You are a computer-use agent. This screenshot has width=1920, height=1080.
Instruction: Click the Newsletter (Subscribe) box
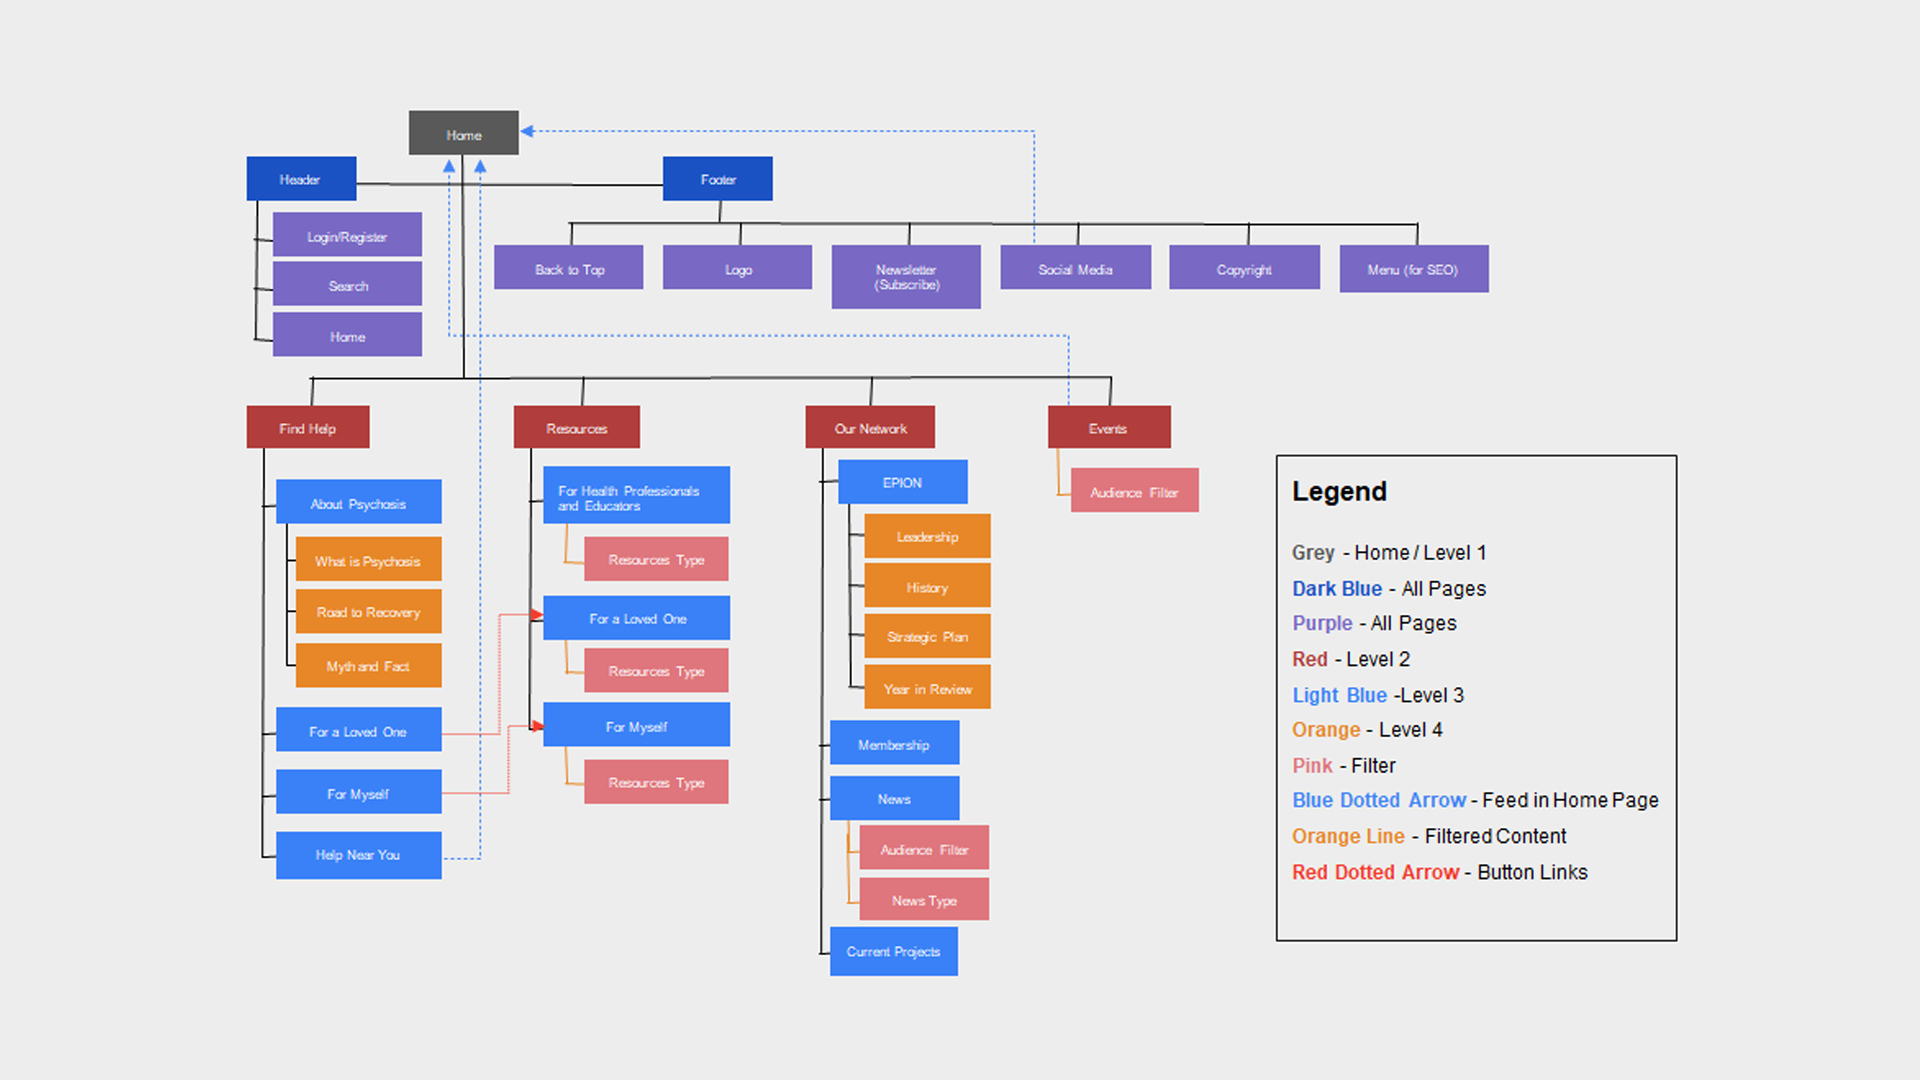pyautogui.click(x=906, y=277)
